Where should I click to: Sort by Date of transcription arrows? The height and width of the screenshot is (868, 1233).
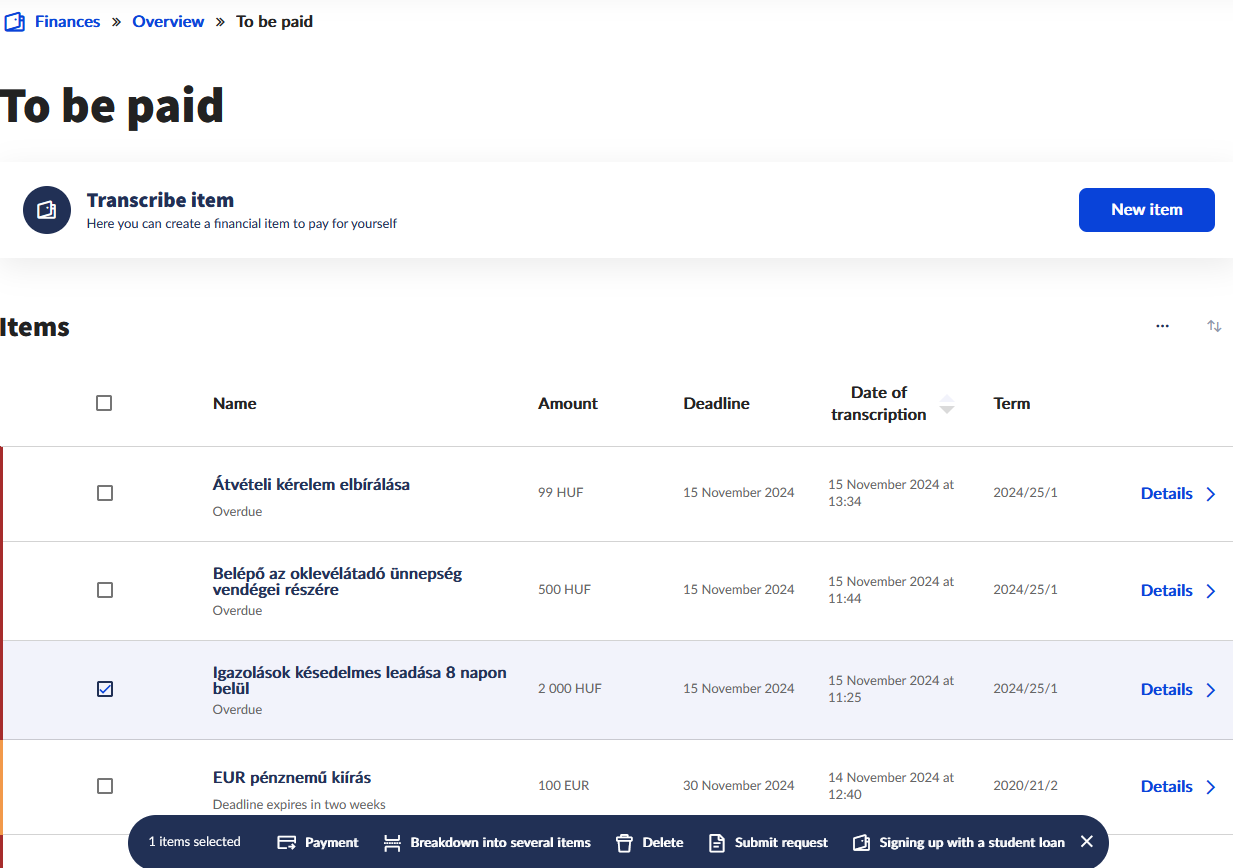946,404
